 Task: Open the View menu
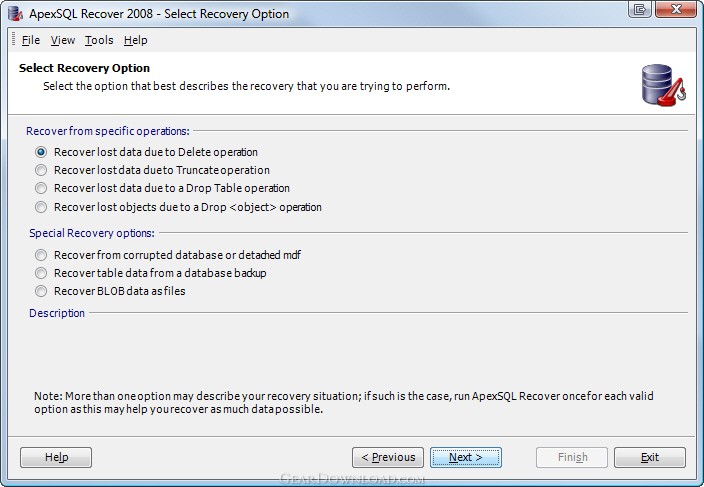point(62,40)
